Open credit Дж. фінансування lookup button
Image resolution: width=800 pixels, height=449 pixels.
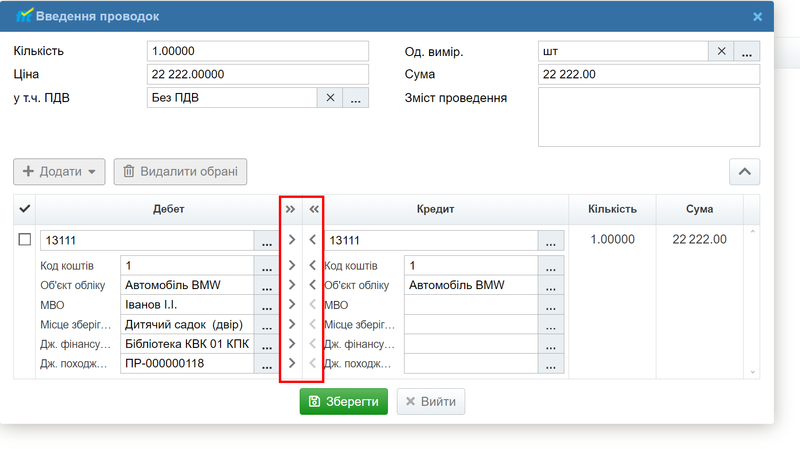551,344
